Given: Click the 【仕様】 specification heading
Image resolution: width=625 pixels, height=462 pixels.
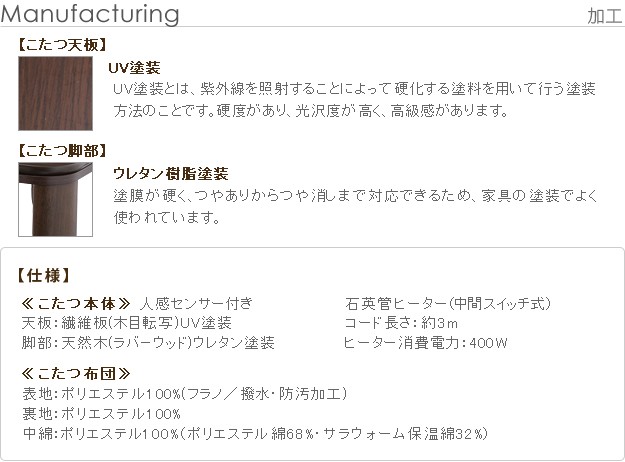Looking at the screenshot, I should 44,275.
